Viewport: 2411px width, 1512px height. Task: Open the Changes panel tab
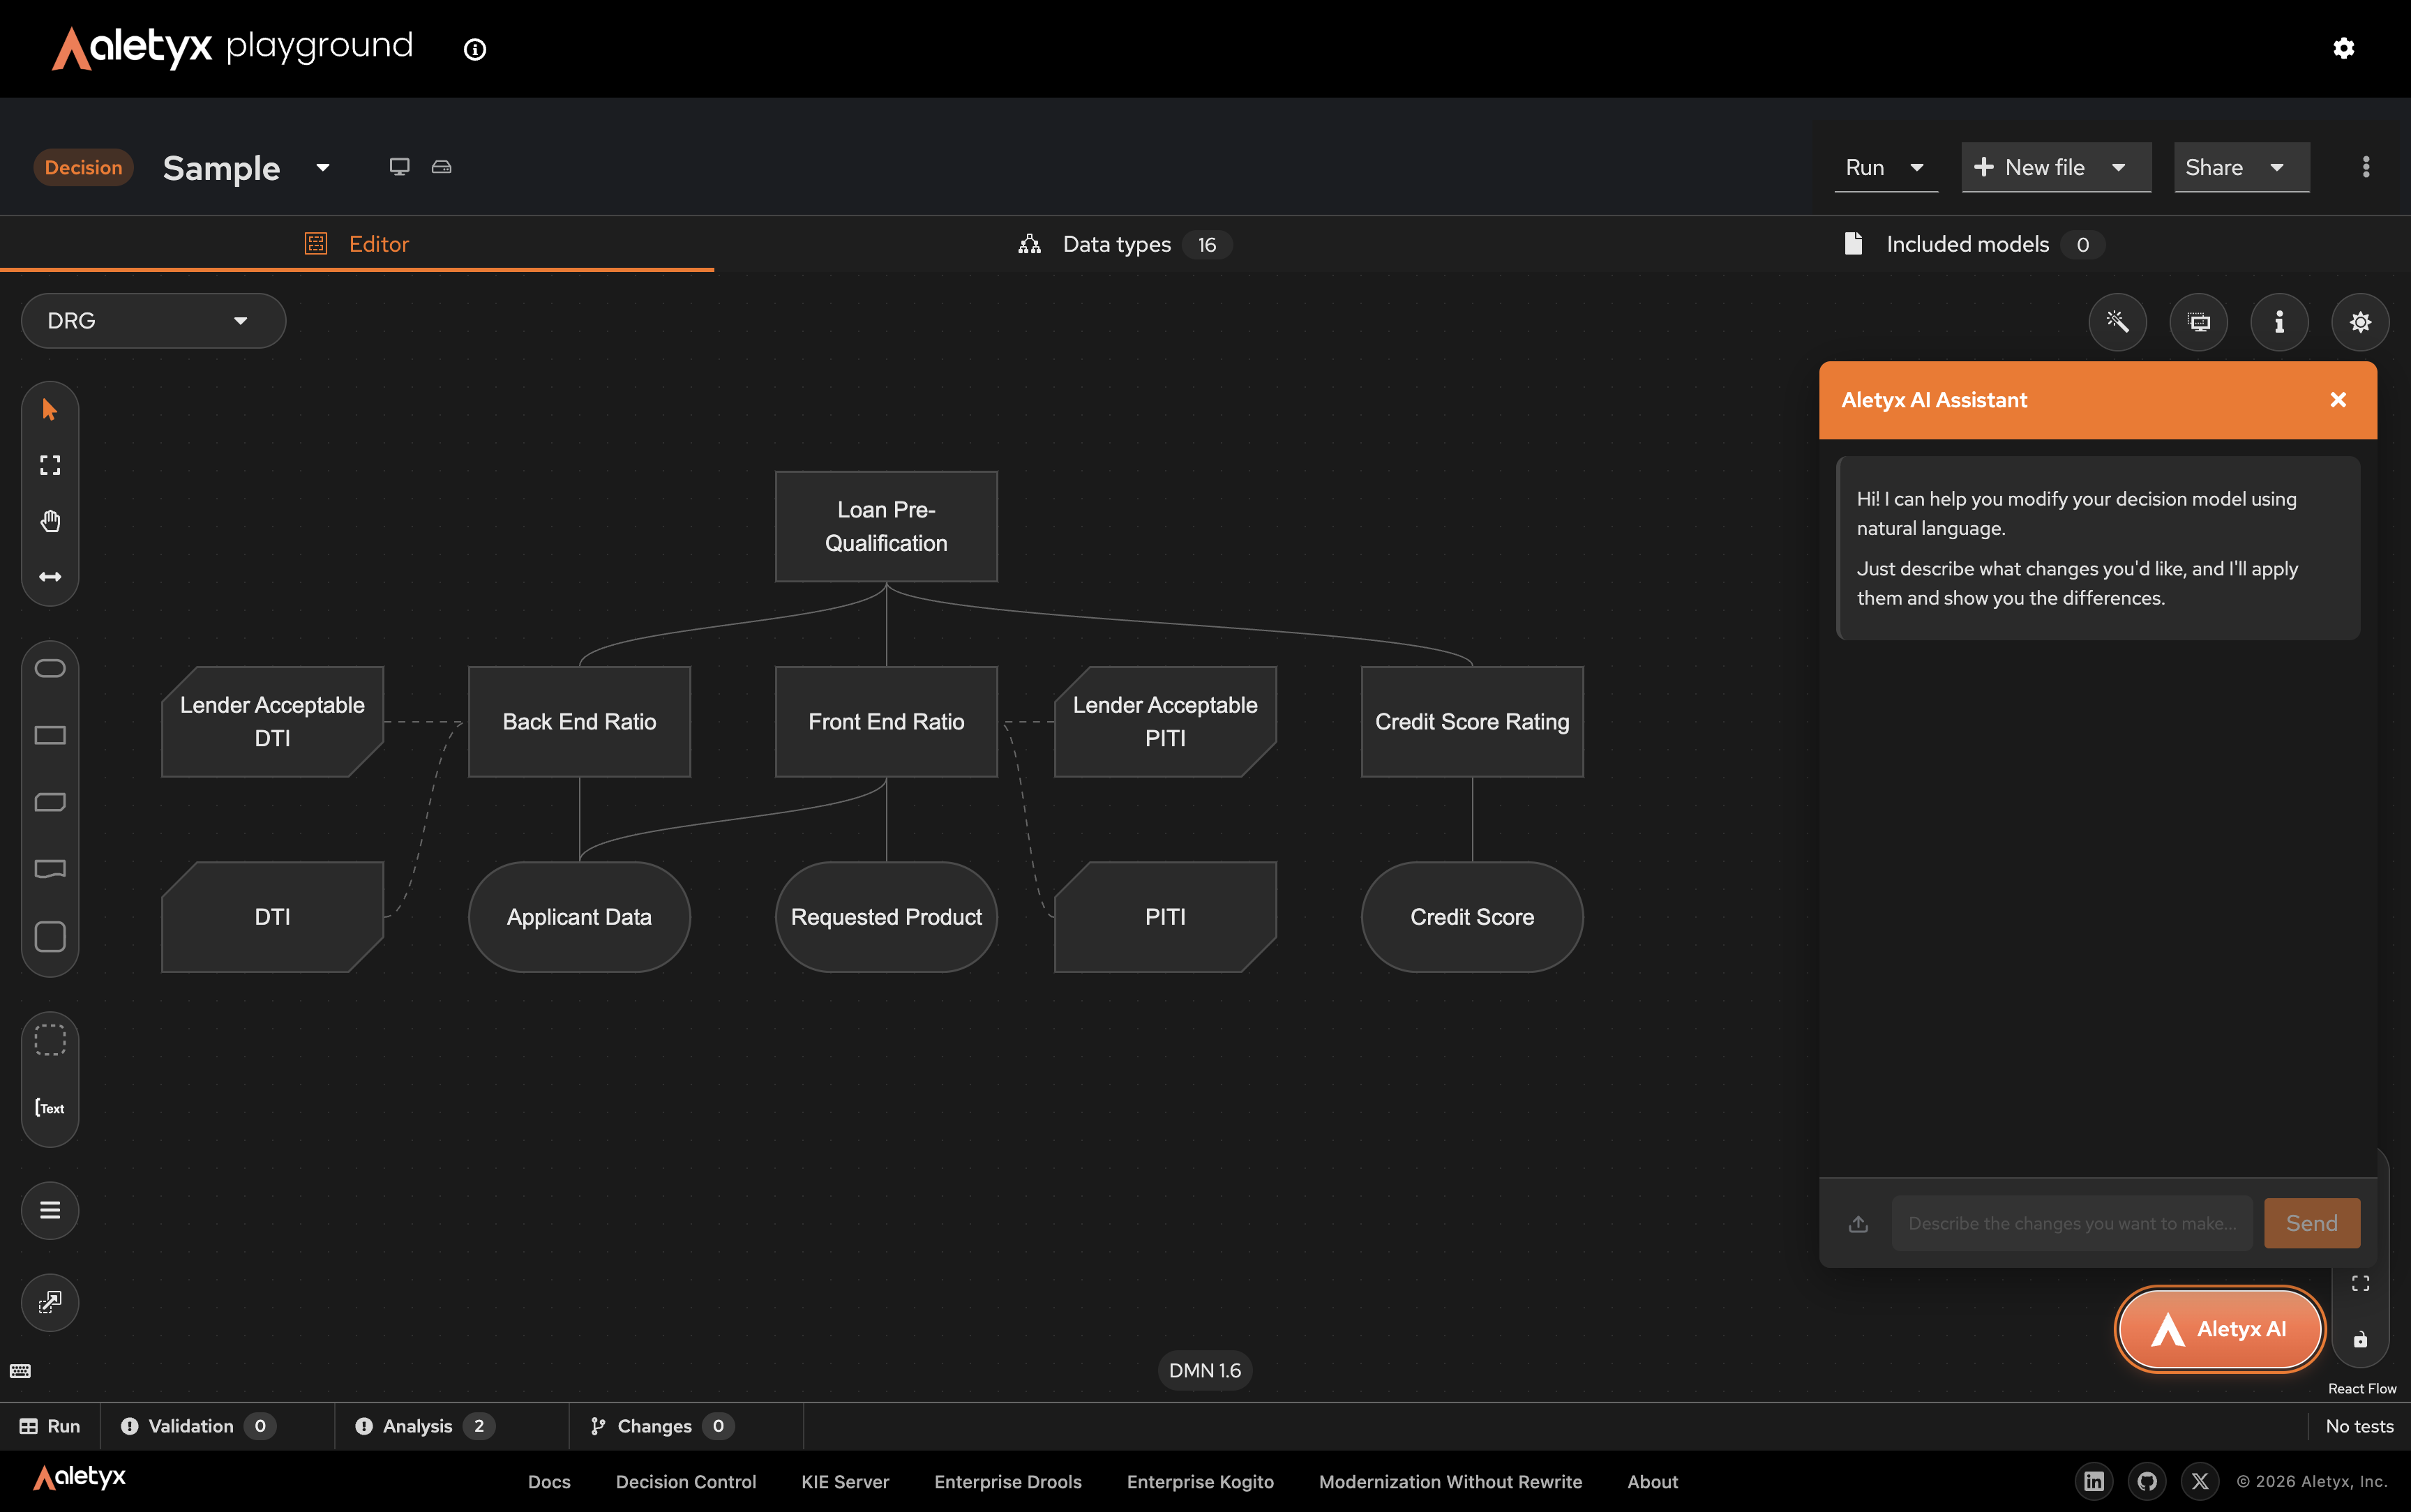coord(662,1426)
